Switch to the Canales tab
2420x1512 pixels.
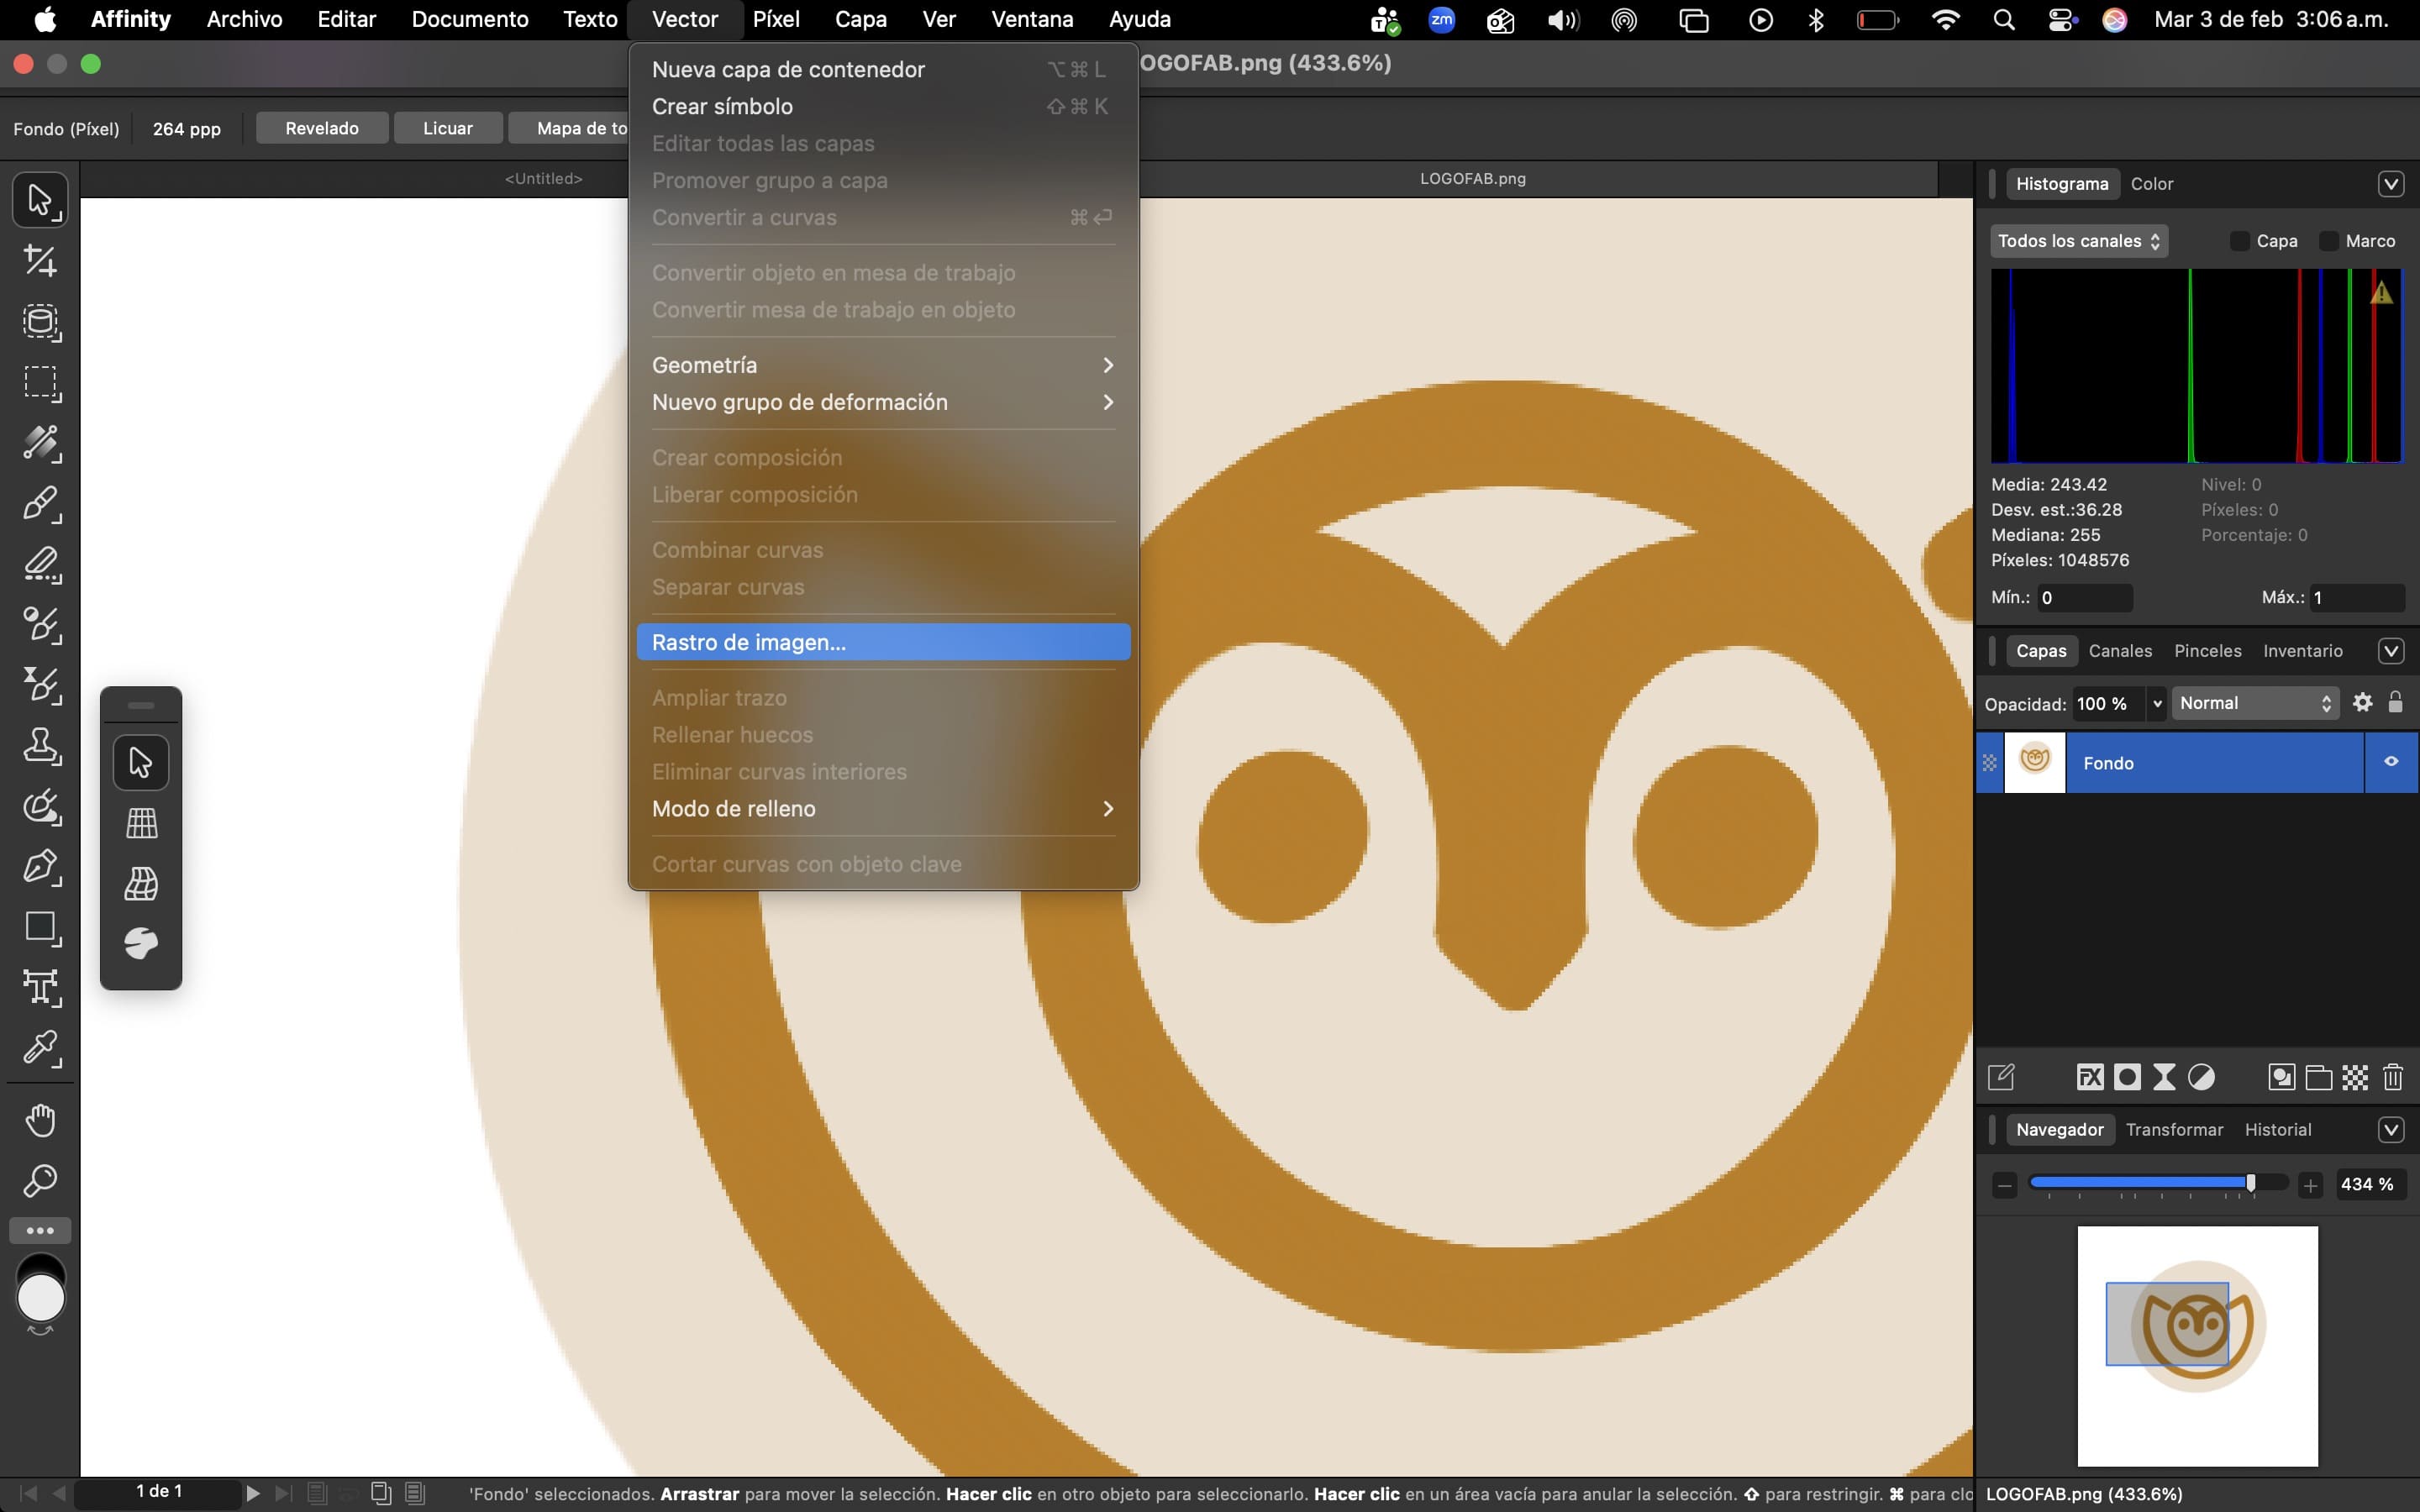[2120, 651]
